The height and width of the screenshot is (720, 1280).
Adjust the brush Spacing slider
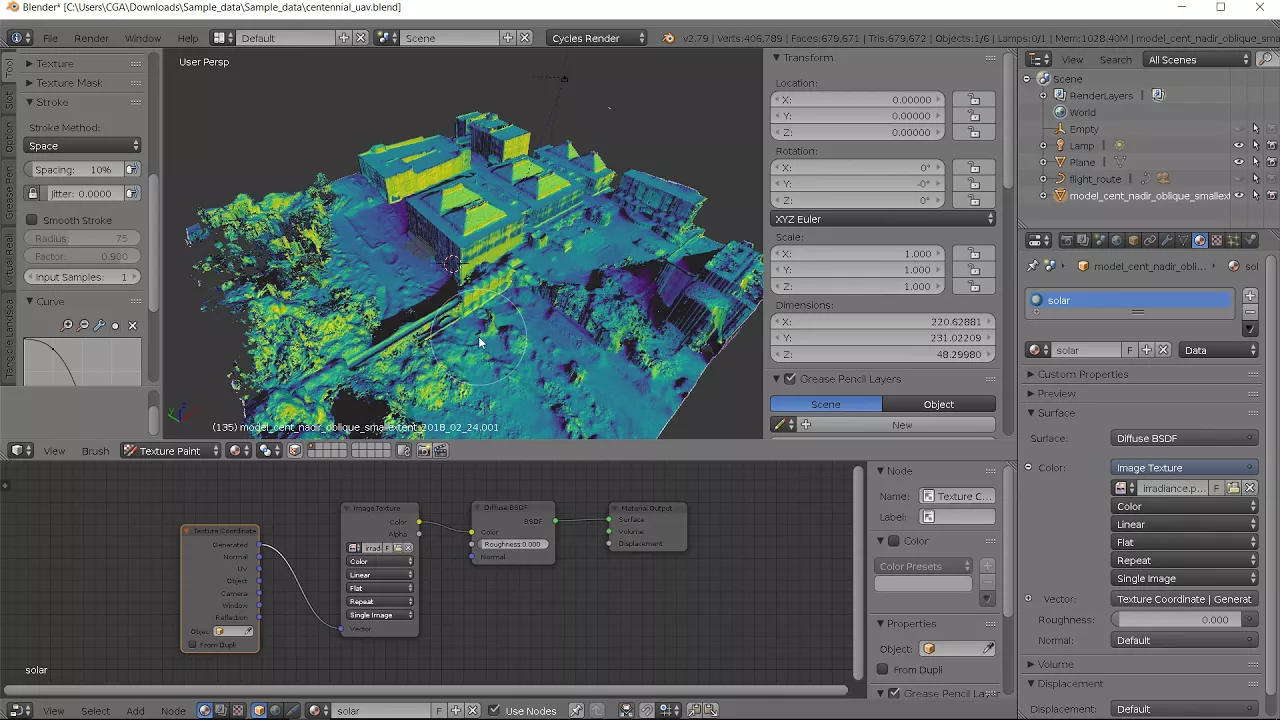[x=75, y=170]
